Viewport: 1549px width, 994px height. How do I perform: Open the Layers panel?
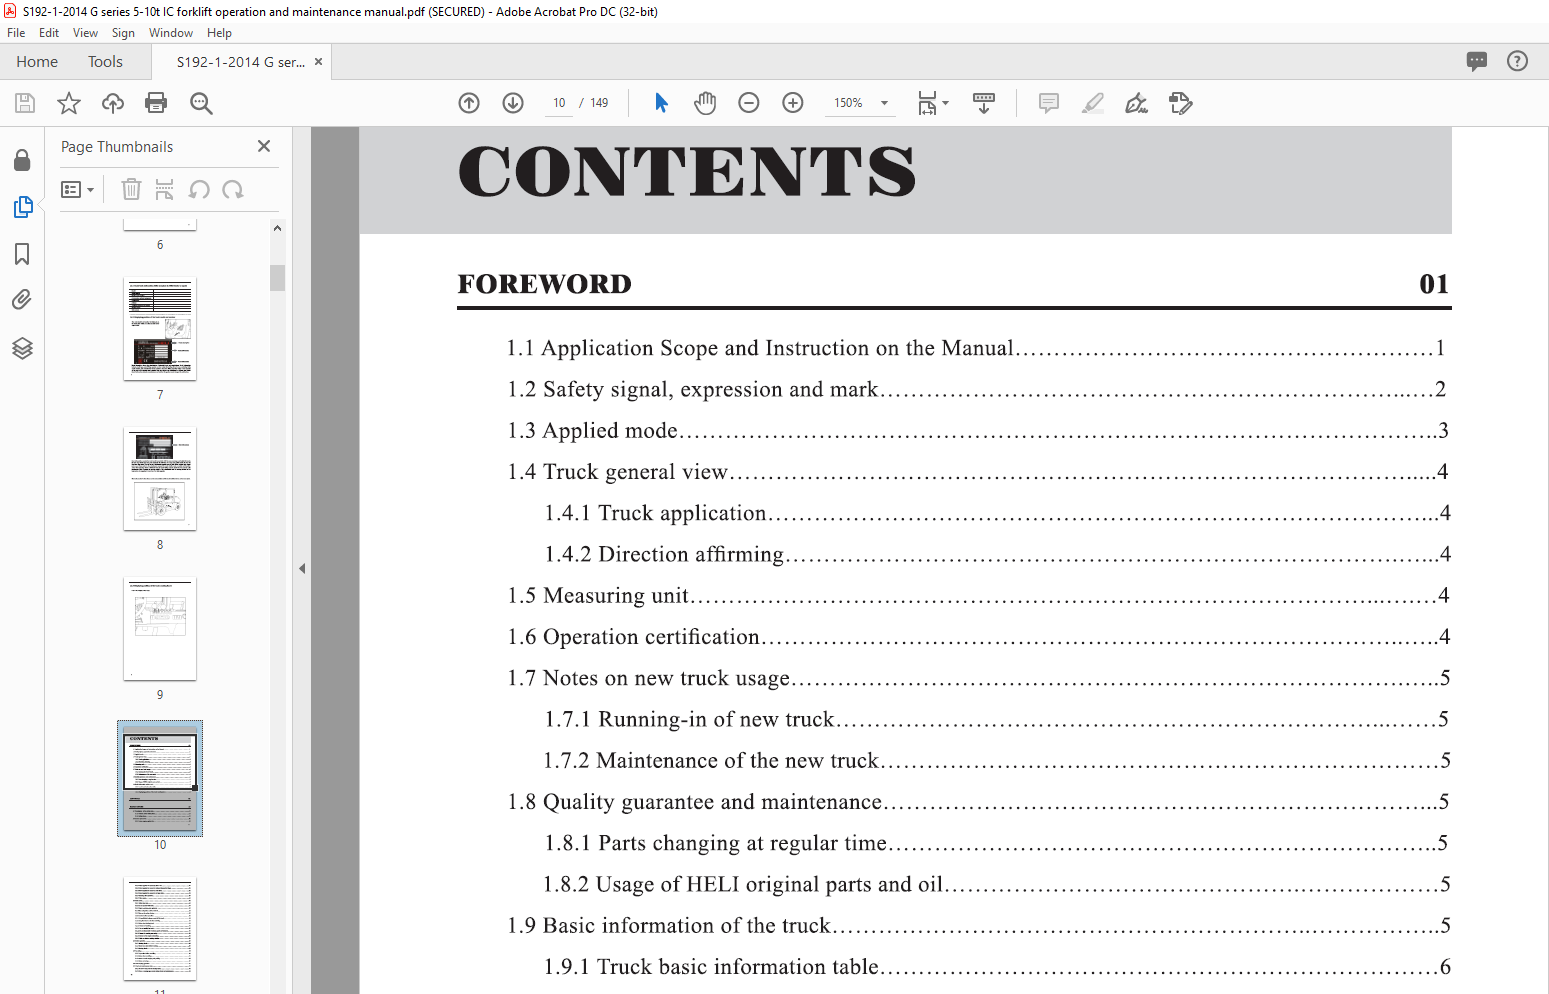22,347
